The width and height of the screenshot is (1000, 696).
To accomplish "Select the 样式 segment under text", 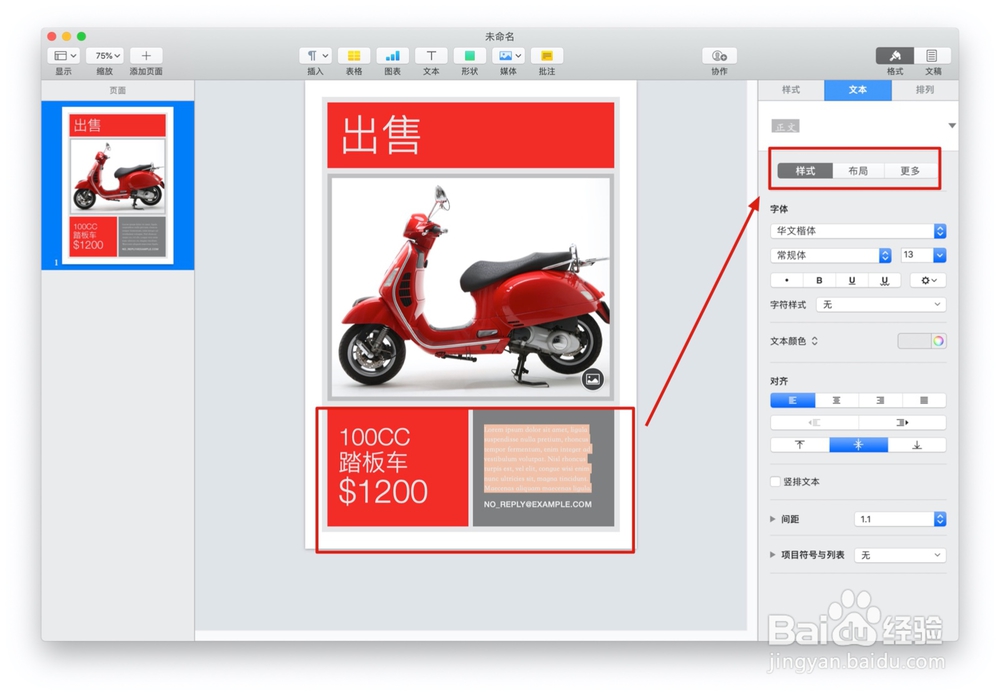I will click(805, 170).
